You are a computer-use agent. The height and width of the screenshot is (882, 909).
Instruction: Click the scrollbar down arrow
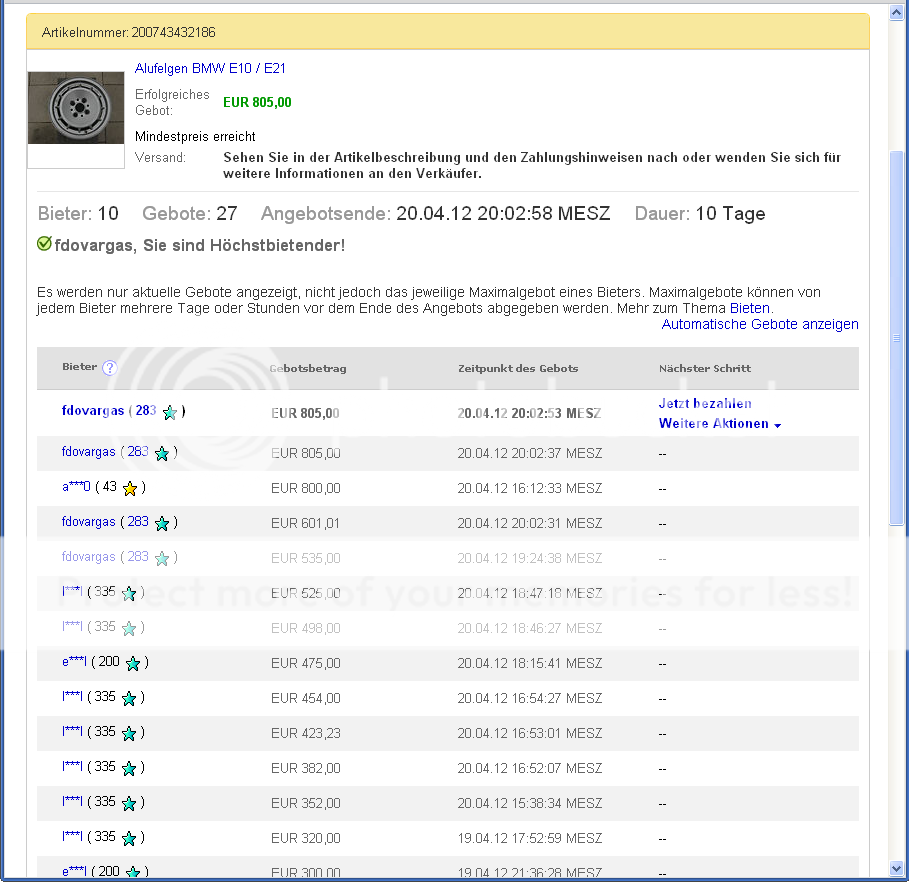tap(897, 869)
